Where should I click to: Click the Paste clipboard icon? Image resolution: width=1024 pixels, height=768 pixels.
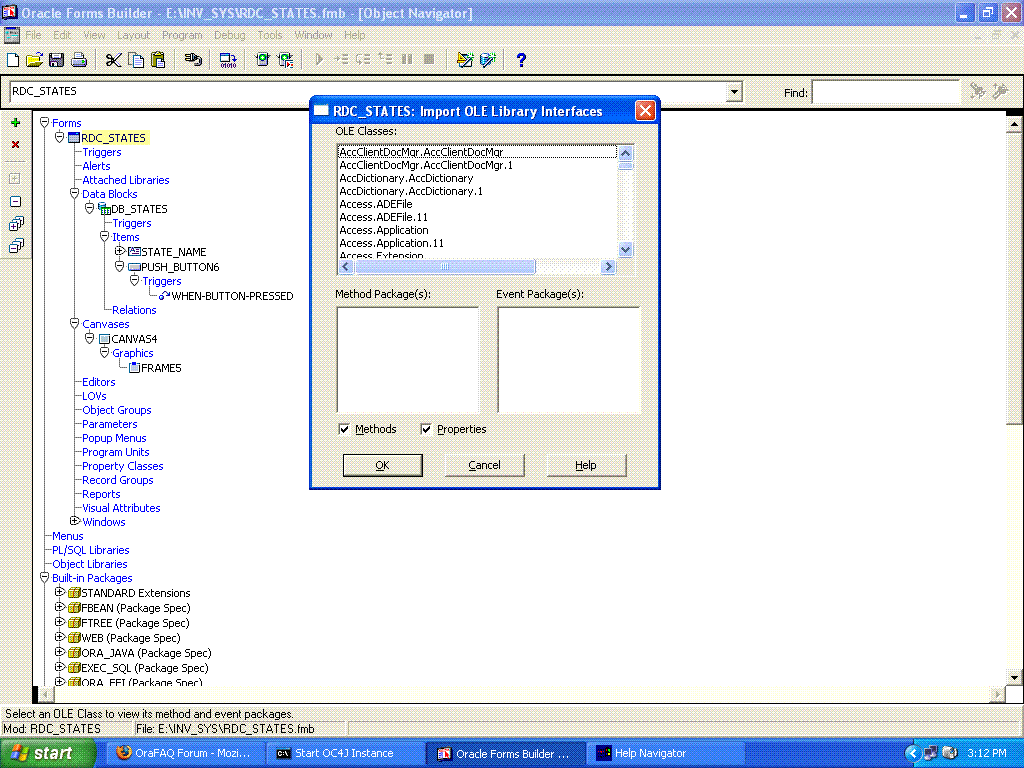click(x=158, y=60)
